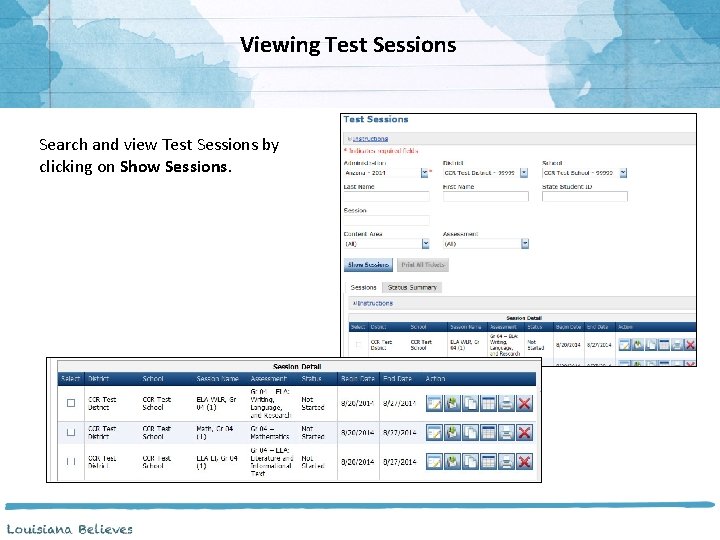The height and width of the screenshot is (540, 720).
Task: Click Assessment column header in enlarged table
Action: click(268, 379)
